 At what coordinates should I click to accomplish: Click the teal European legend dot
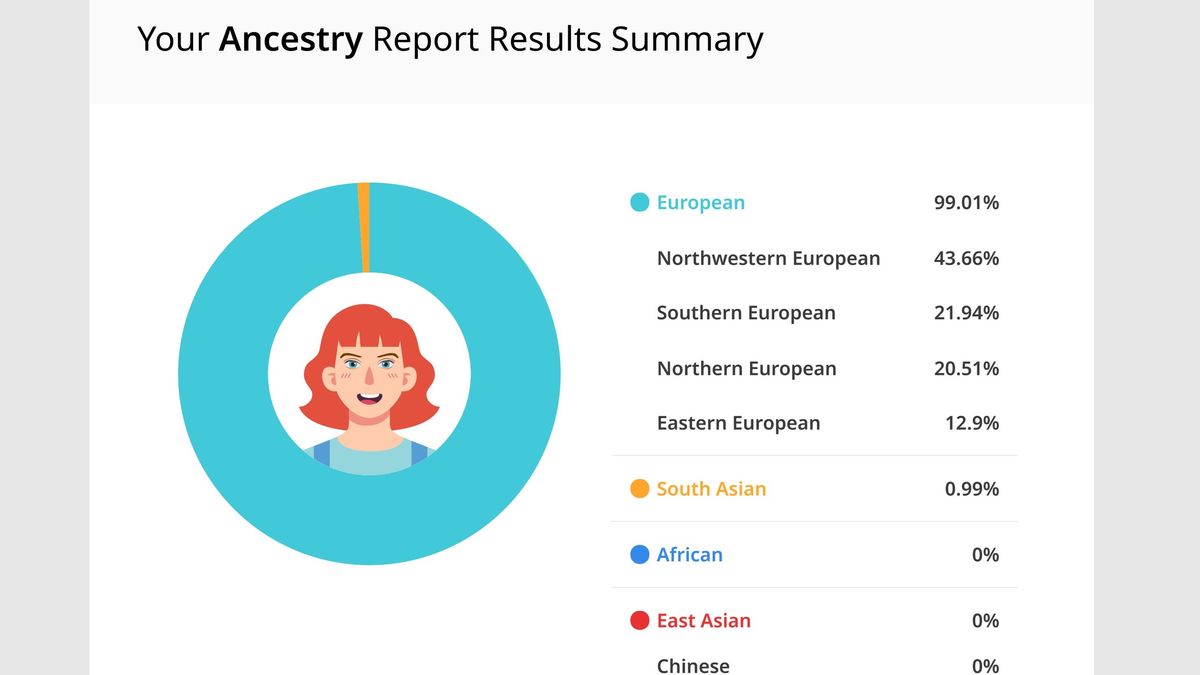tap(638, 202)
